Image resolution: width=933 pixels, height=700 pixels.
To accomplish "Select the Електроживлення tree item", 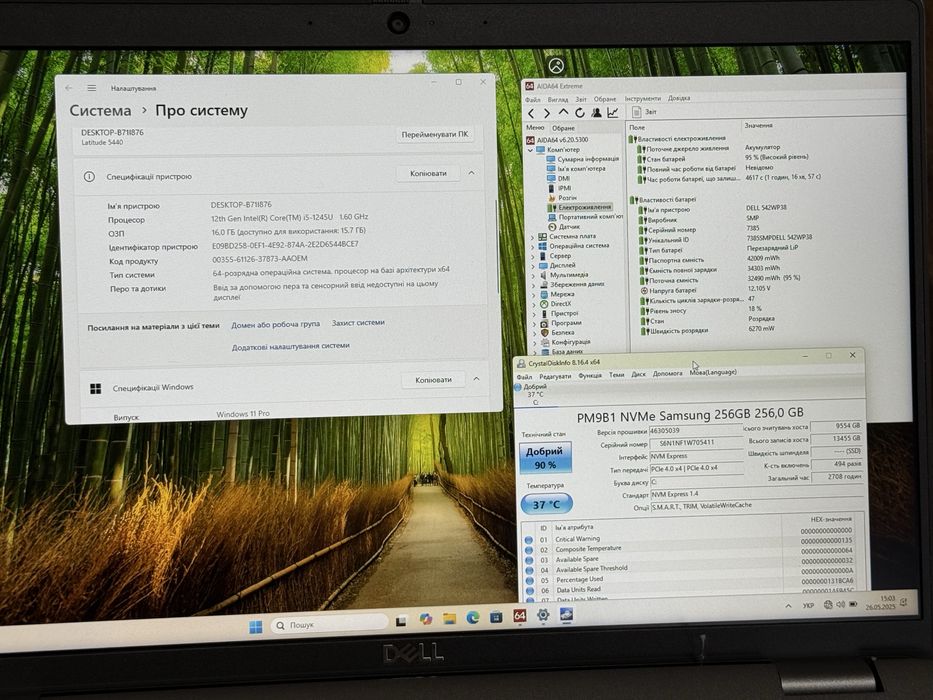I will pos(580,207).
